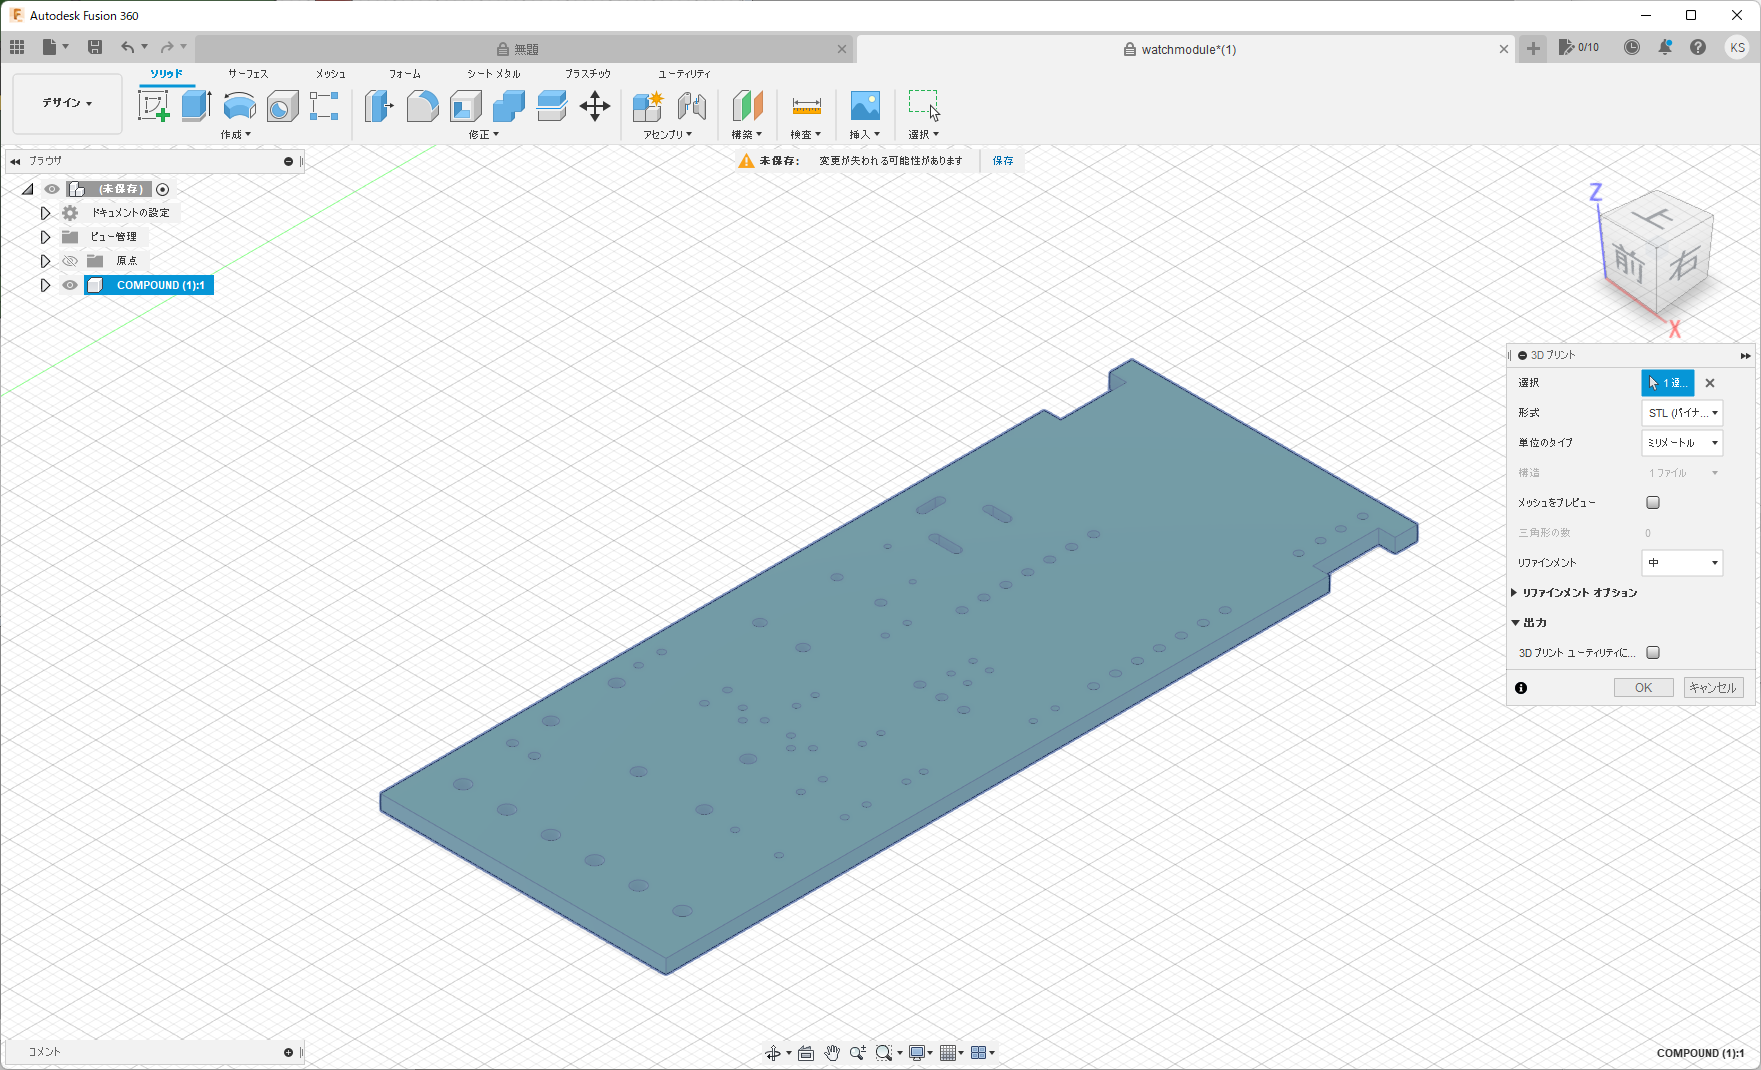The image size is (1761, 1070).
Task: Open the notifications bell icon
Action: click(x=1665, y=47)
